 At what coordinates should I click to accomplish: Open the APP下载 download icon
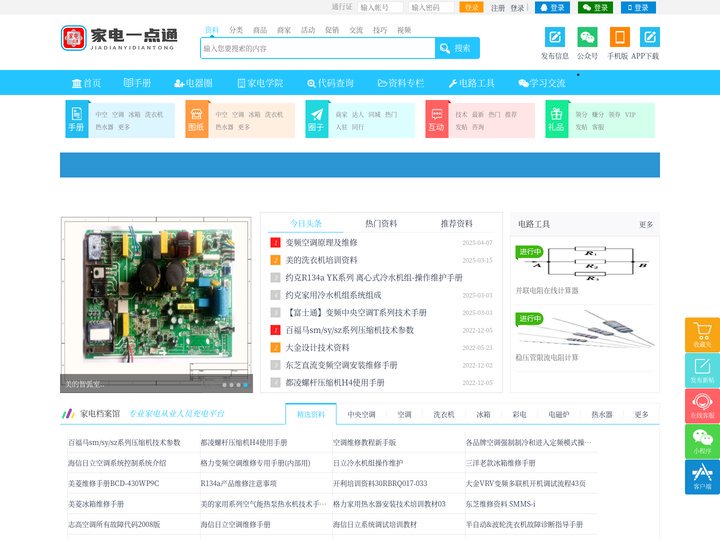(x=650, y=37)
